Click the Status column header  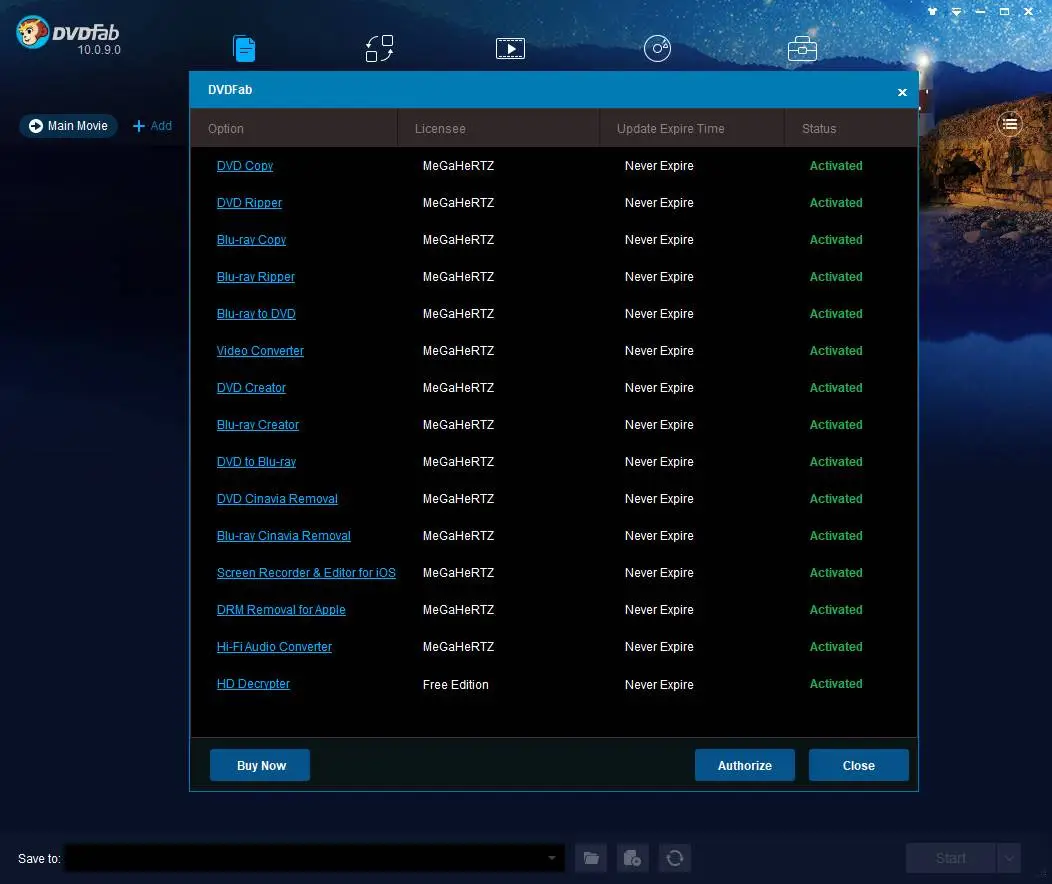tap(819, 128)
